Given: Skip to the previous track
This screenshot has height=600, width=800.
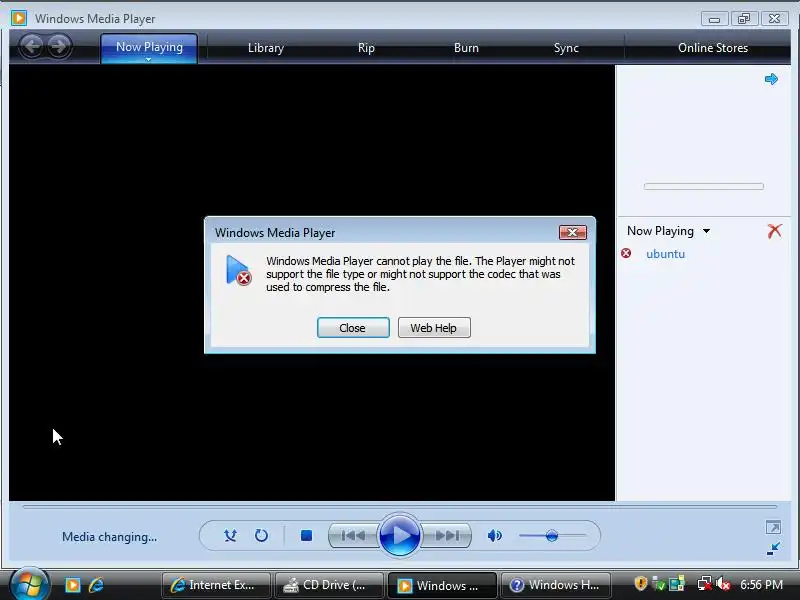Looking at the screenshot, I should 353,535.
